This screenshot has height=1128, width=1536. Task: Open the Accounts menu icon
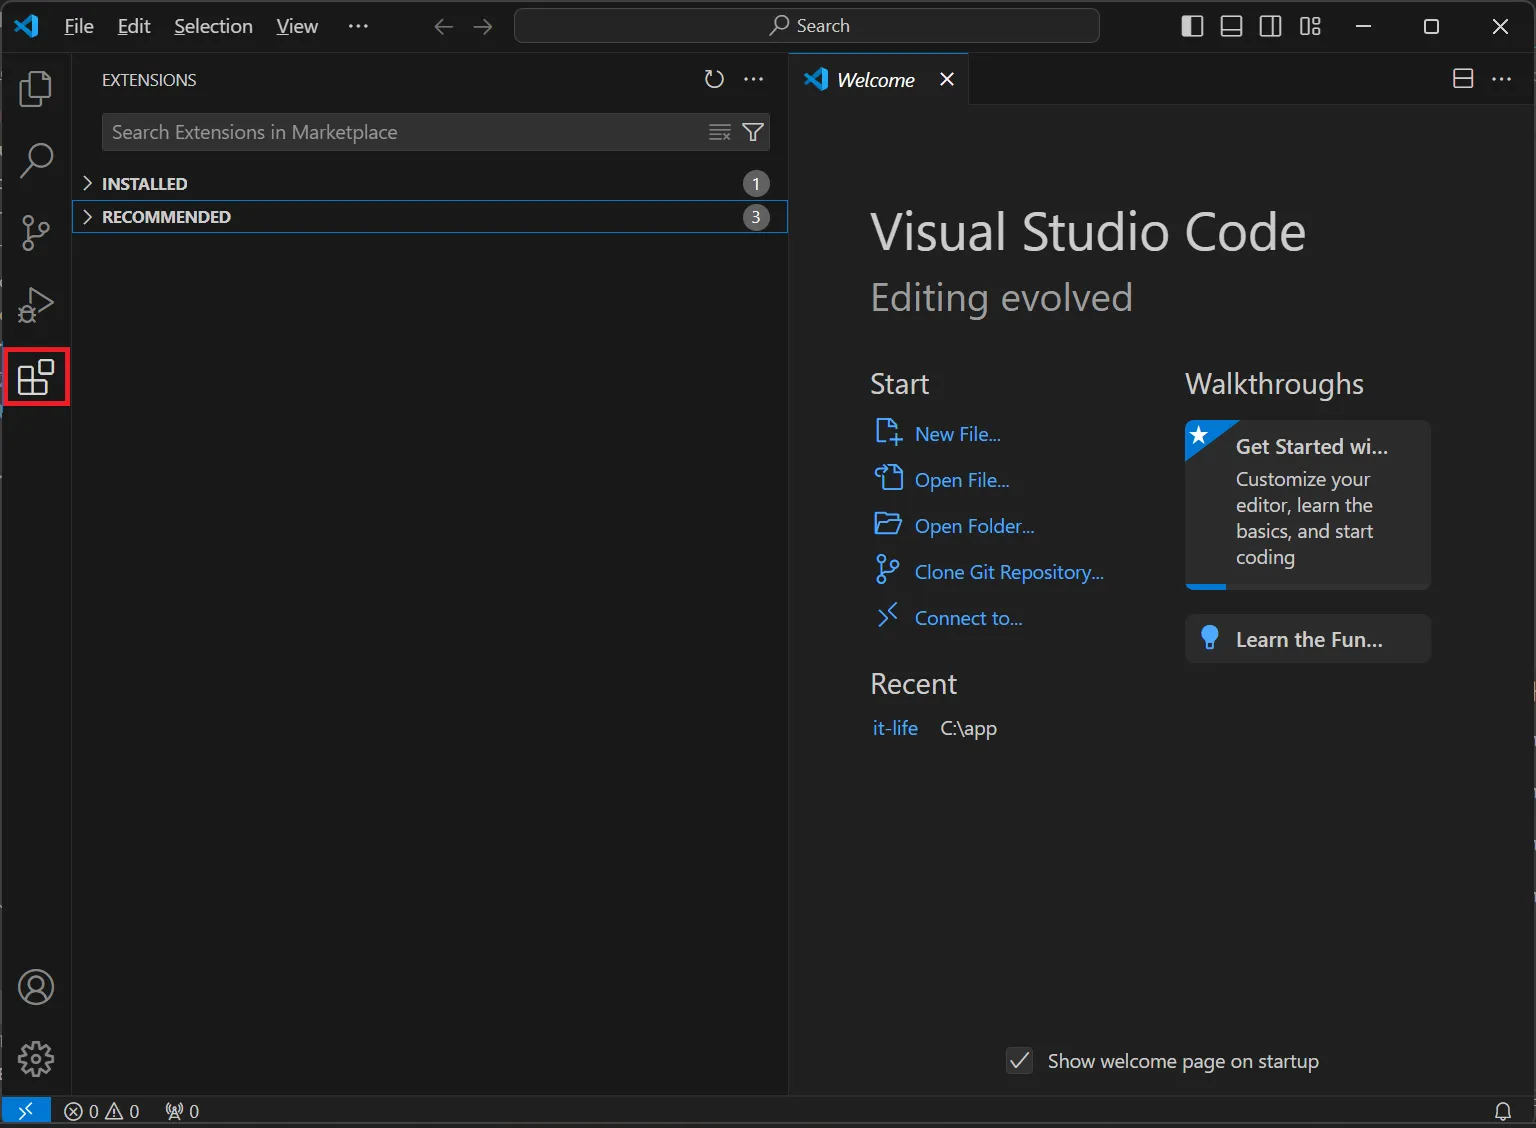(x=36, y=987)
